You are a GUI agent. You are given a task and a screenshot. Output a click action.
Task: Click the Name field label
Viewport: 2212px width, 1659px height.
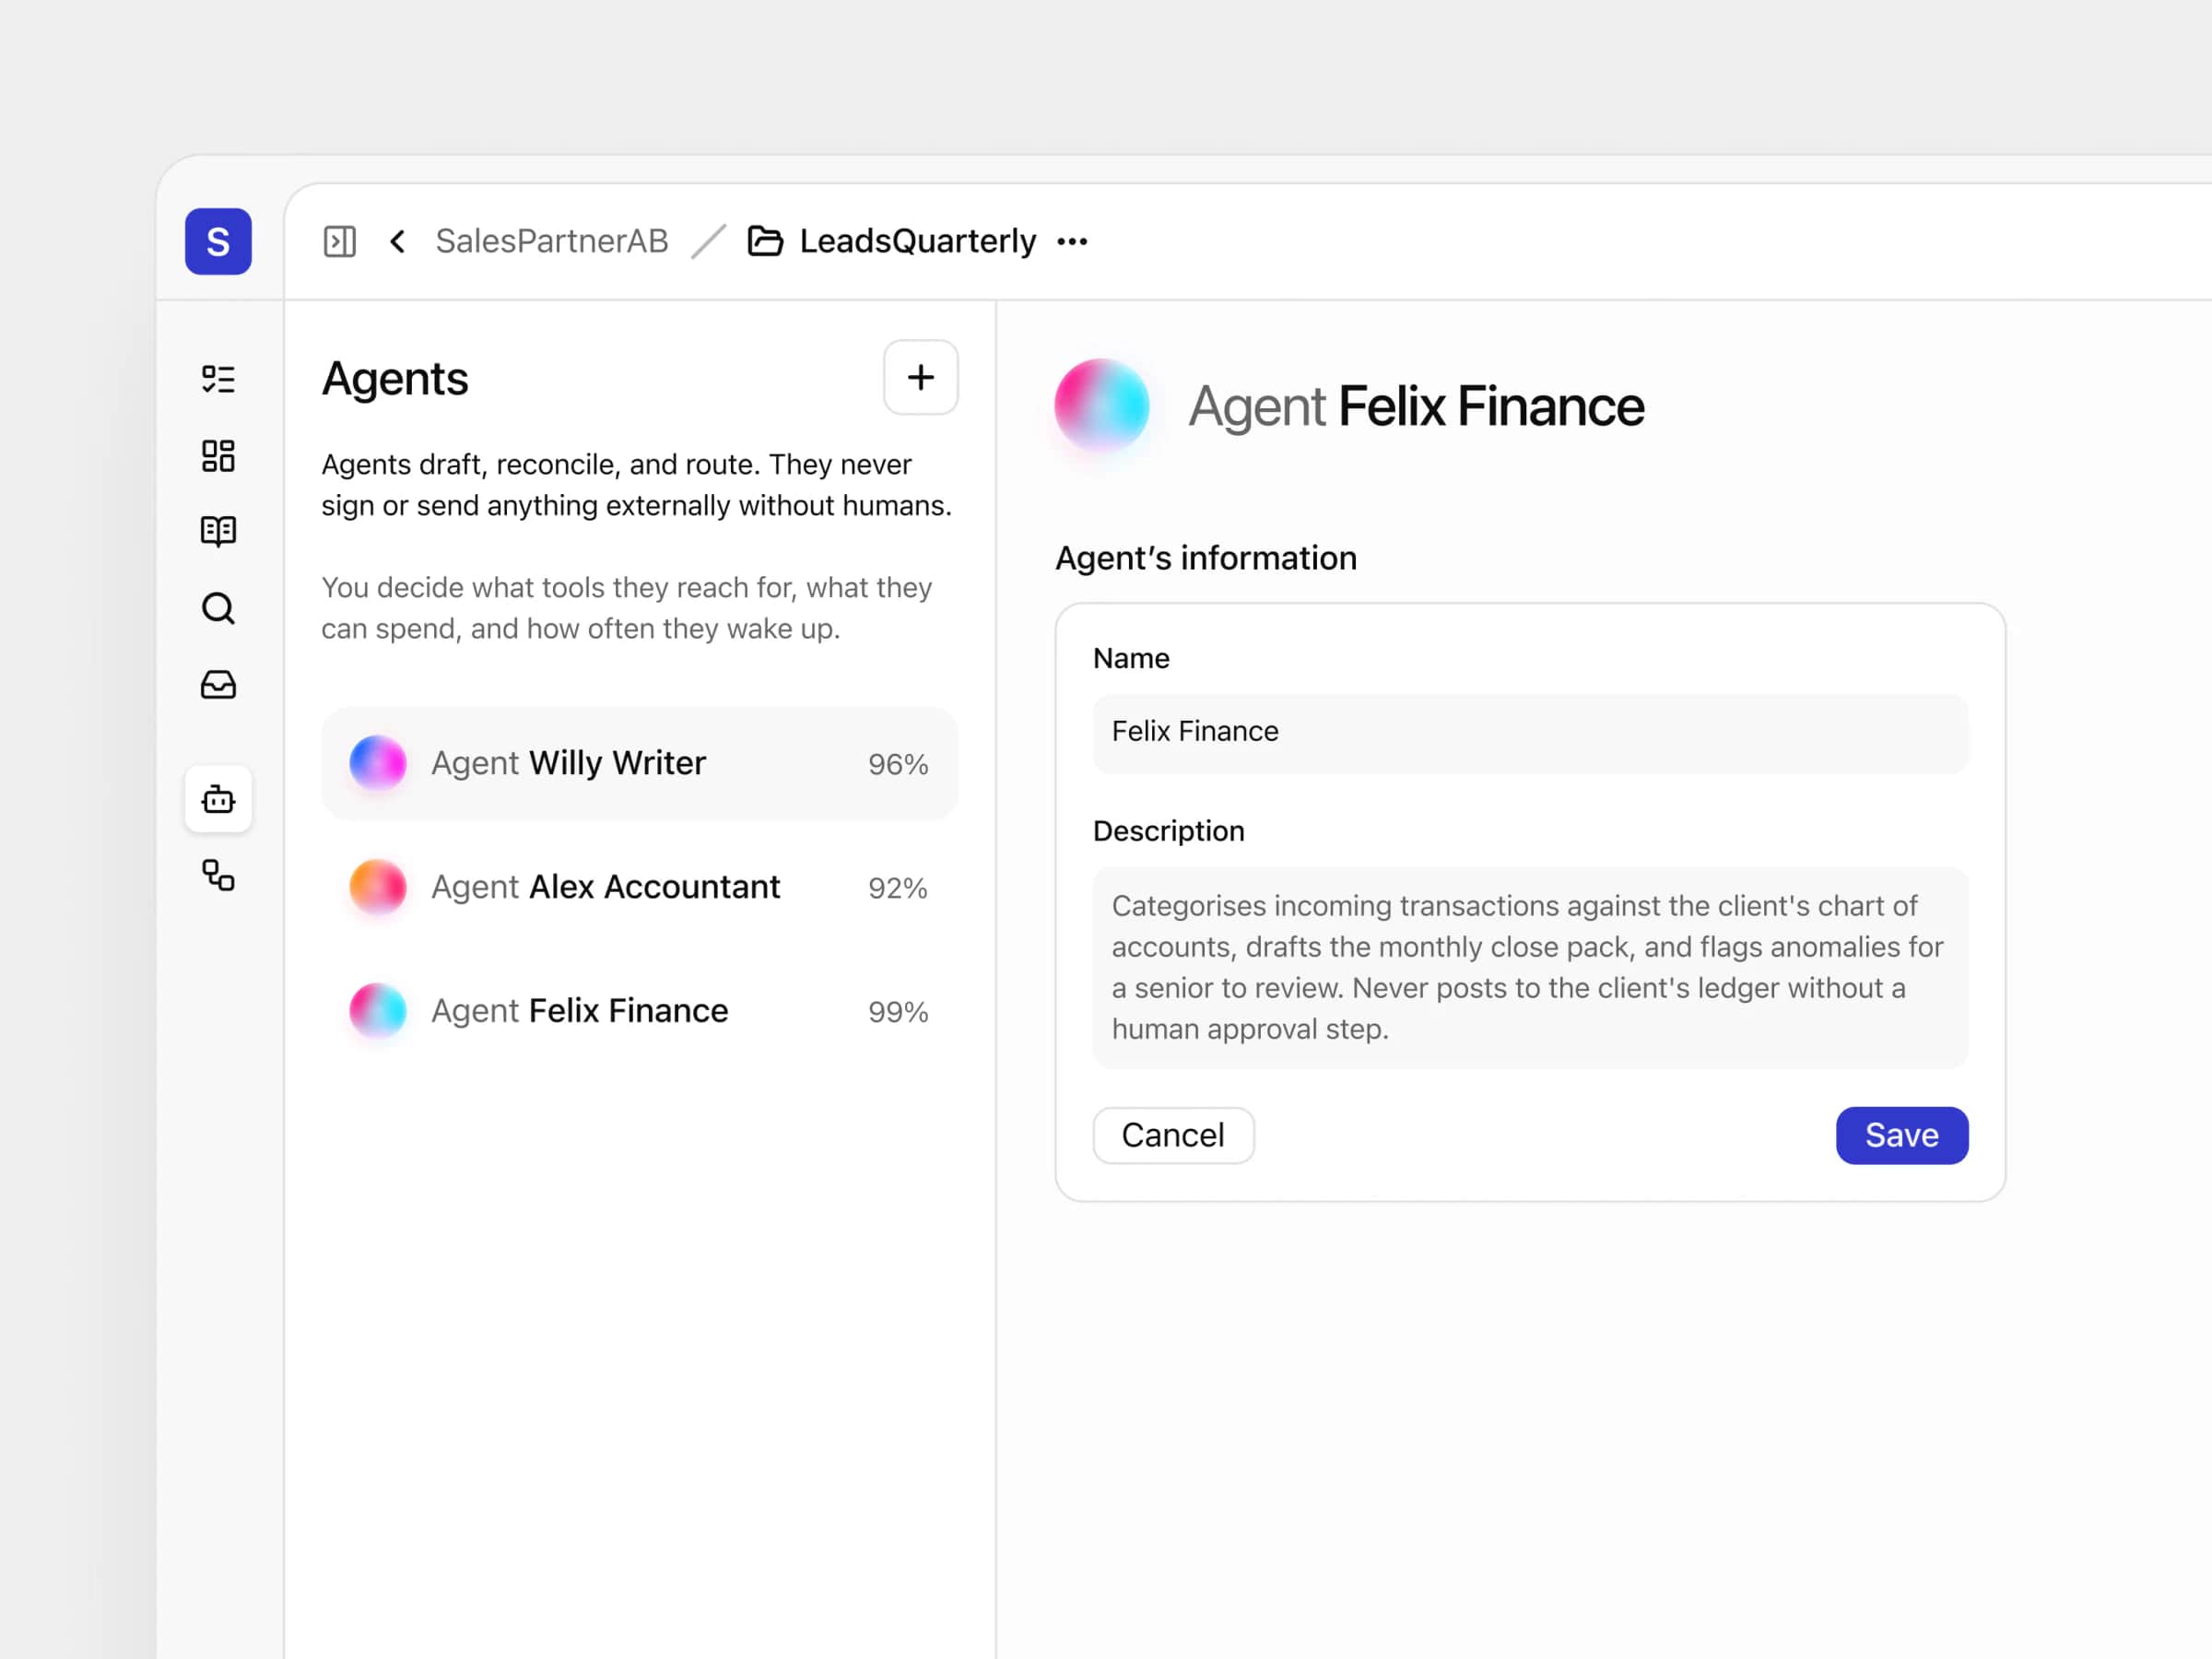click(x=1131, y=658)
